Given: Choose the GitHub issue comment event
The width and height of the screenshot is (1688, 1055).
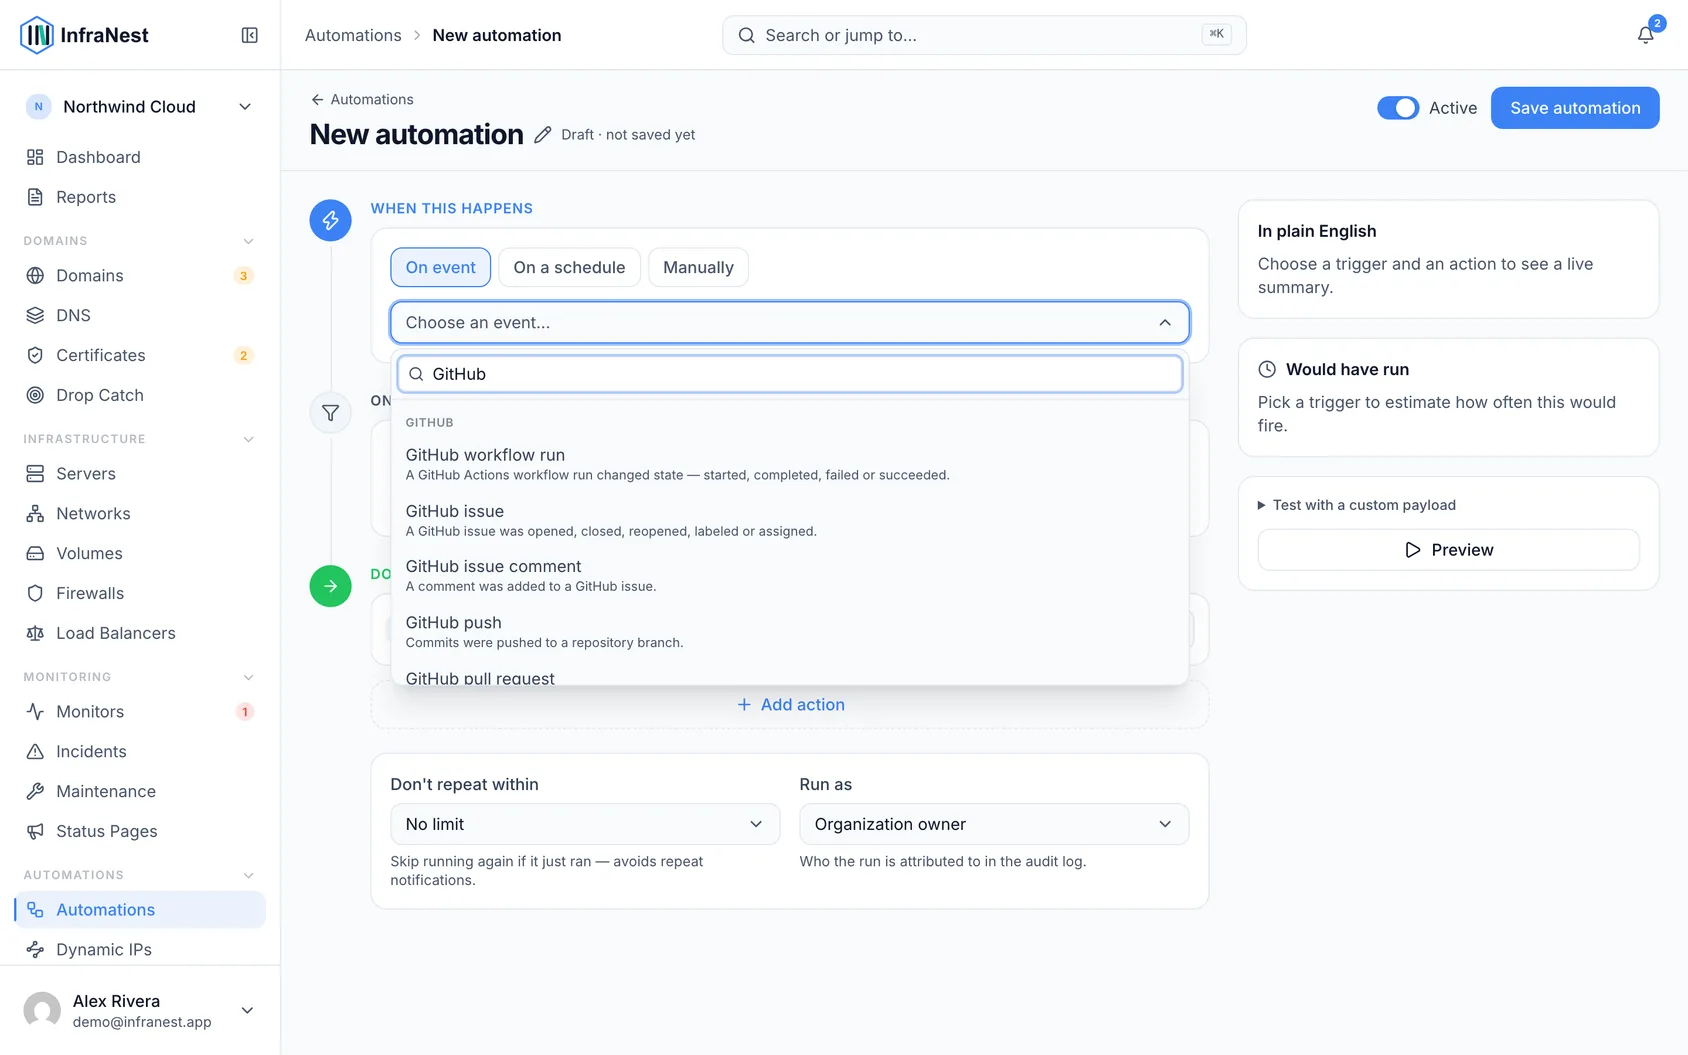Looking at the screenshot, I should click(x=789, y=575).
